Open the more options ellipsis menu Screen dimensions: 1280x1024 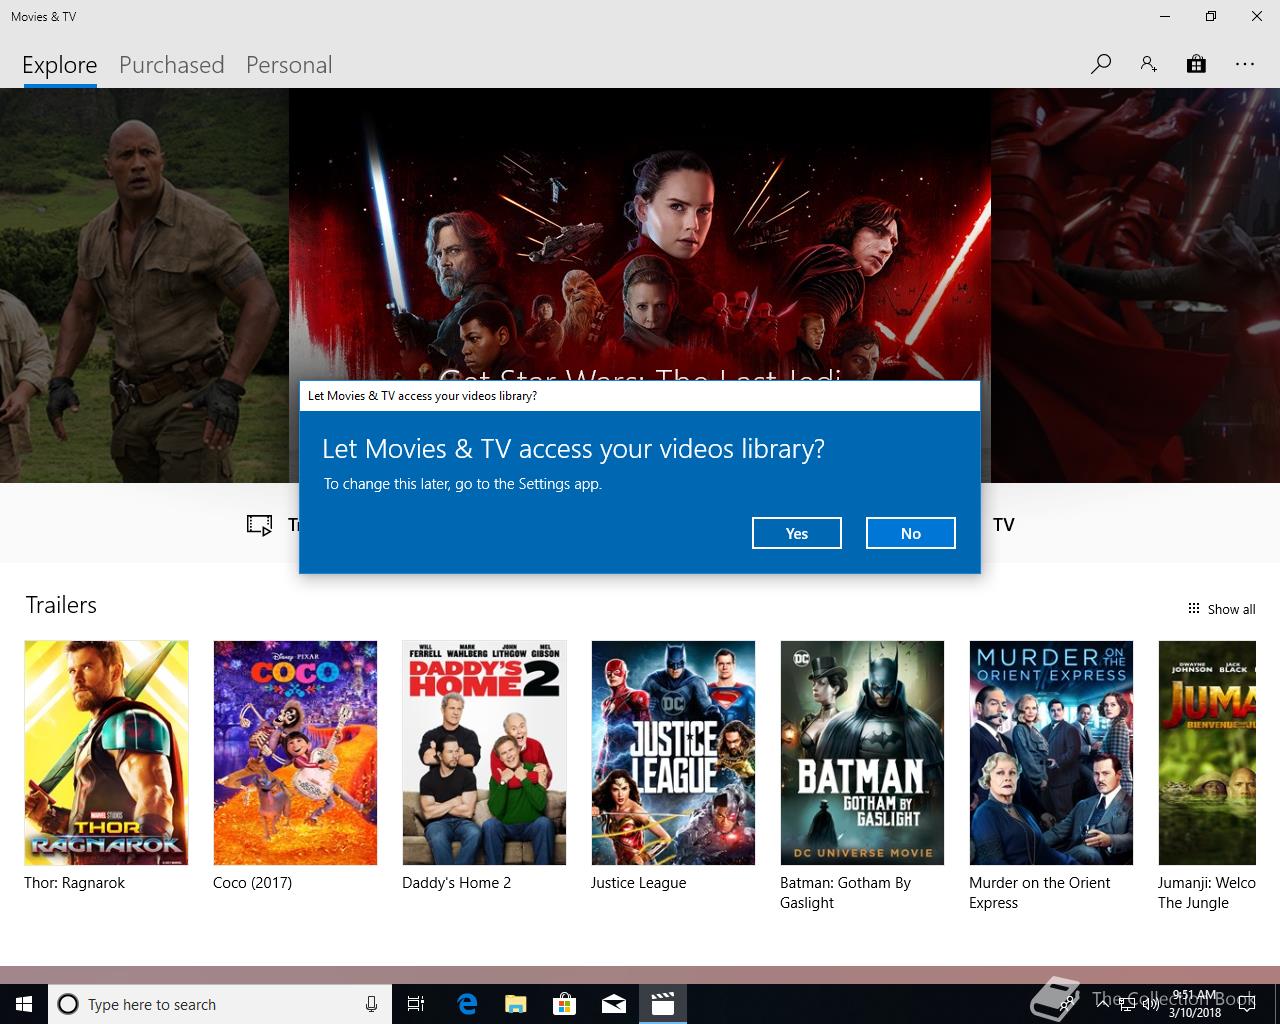[x=1245, y=64]
